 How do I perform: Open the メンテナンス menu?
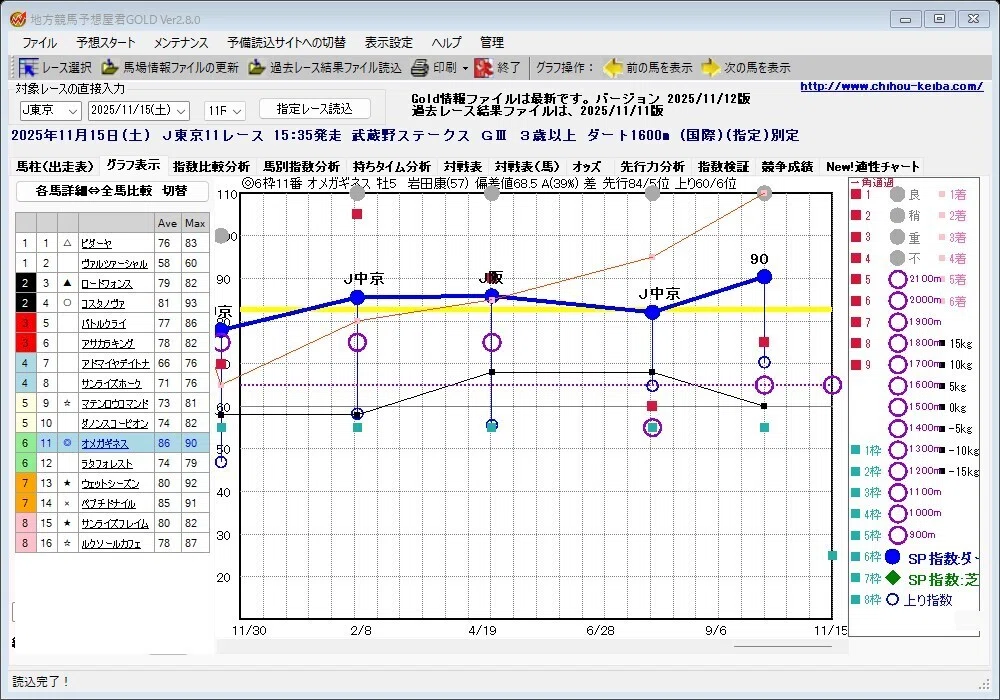[181, 43]
